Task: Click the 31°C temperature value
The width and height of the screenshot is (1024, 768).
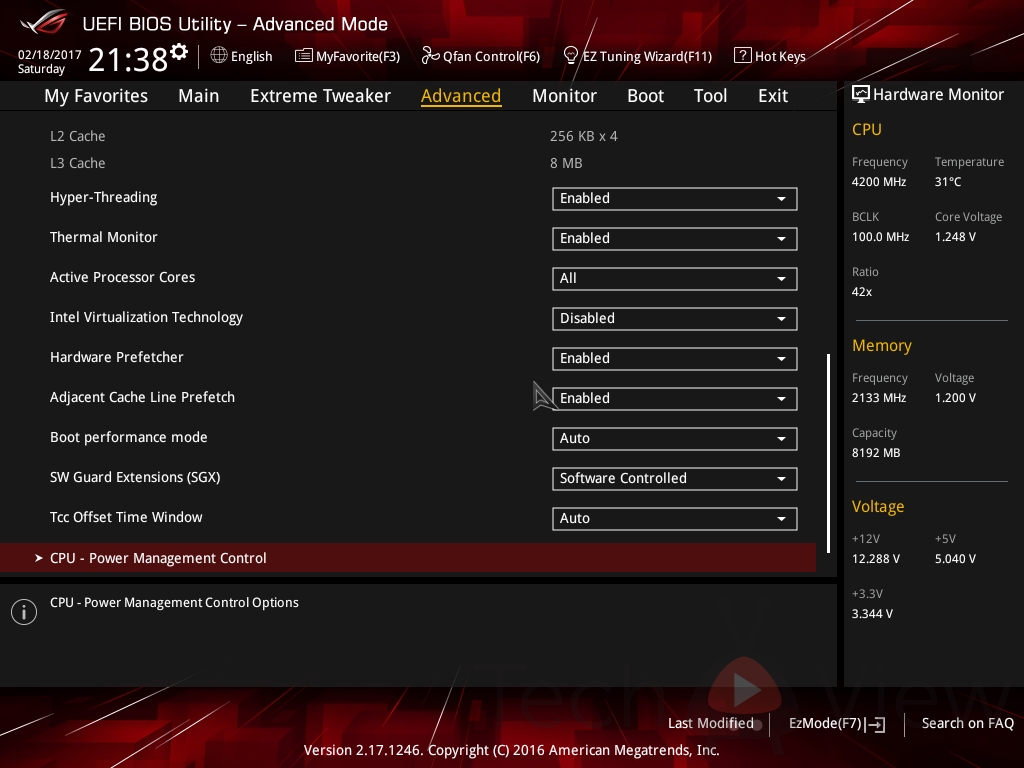Action: [x=948, y=182]
